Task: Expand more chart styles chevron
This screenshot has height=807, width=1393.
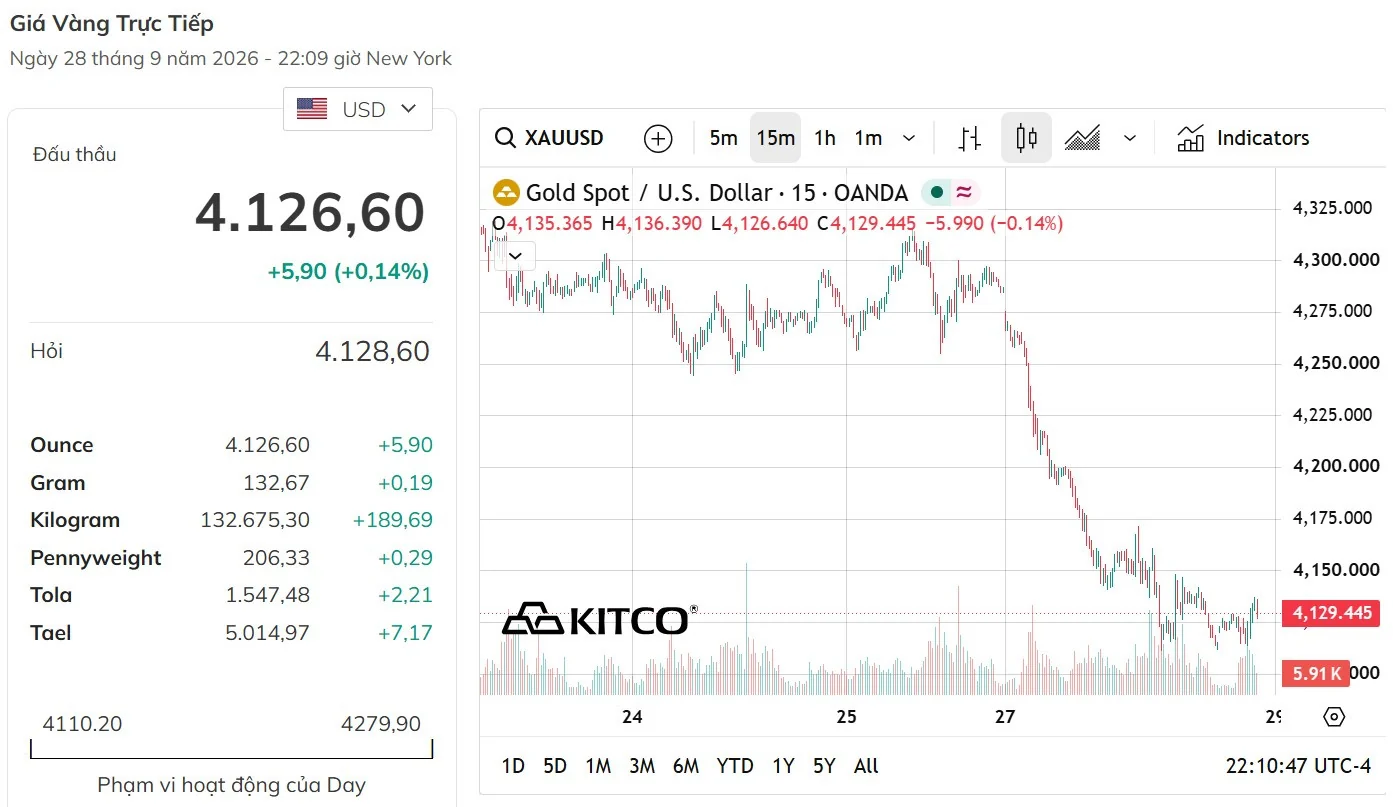Action: coord(1130,138)
